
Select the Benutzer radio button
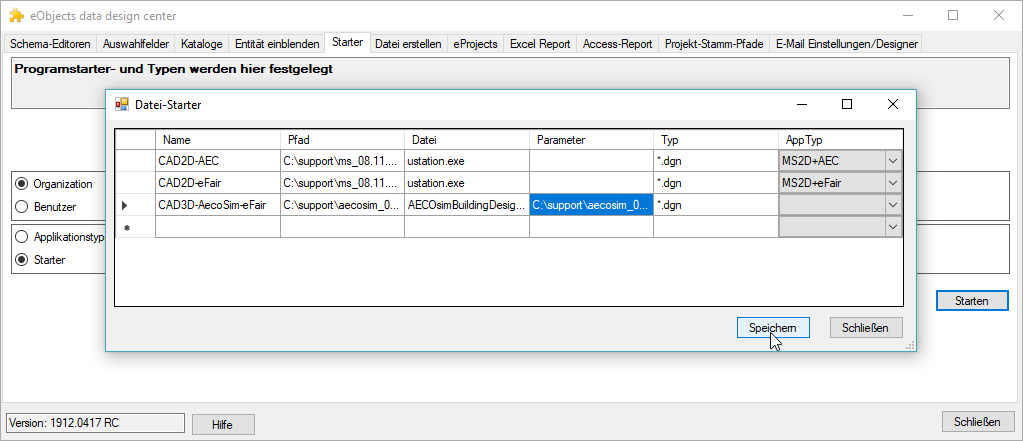coord(22,207)
